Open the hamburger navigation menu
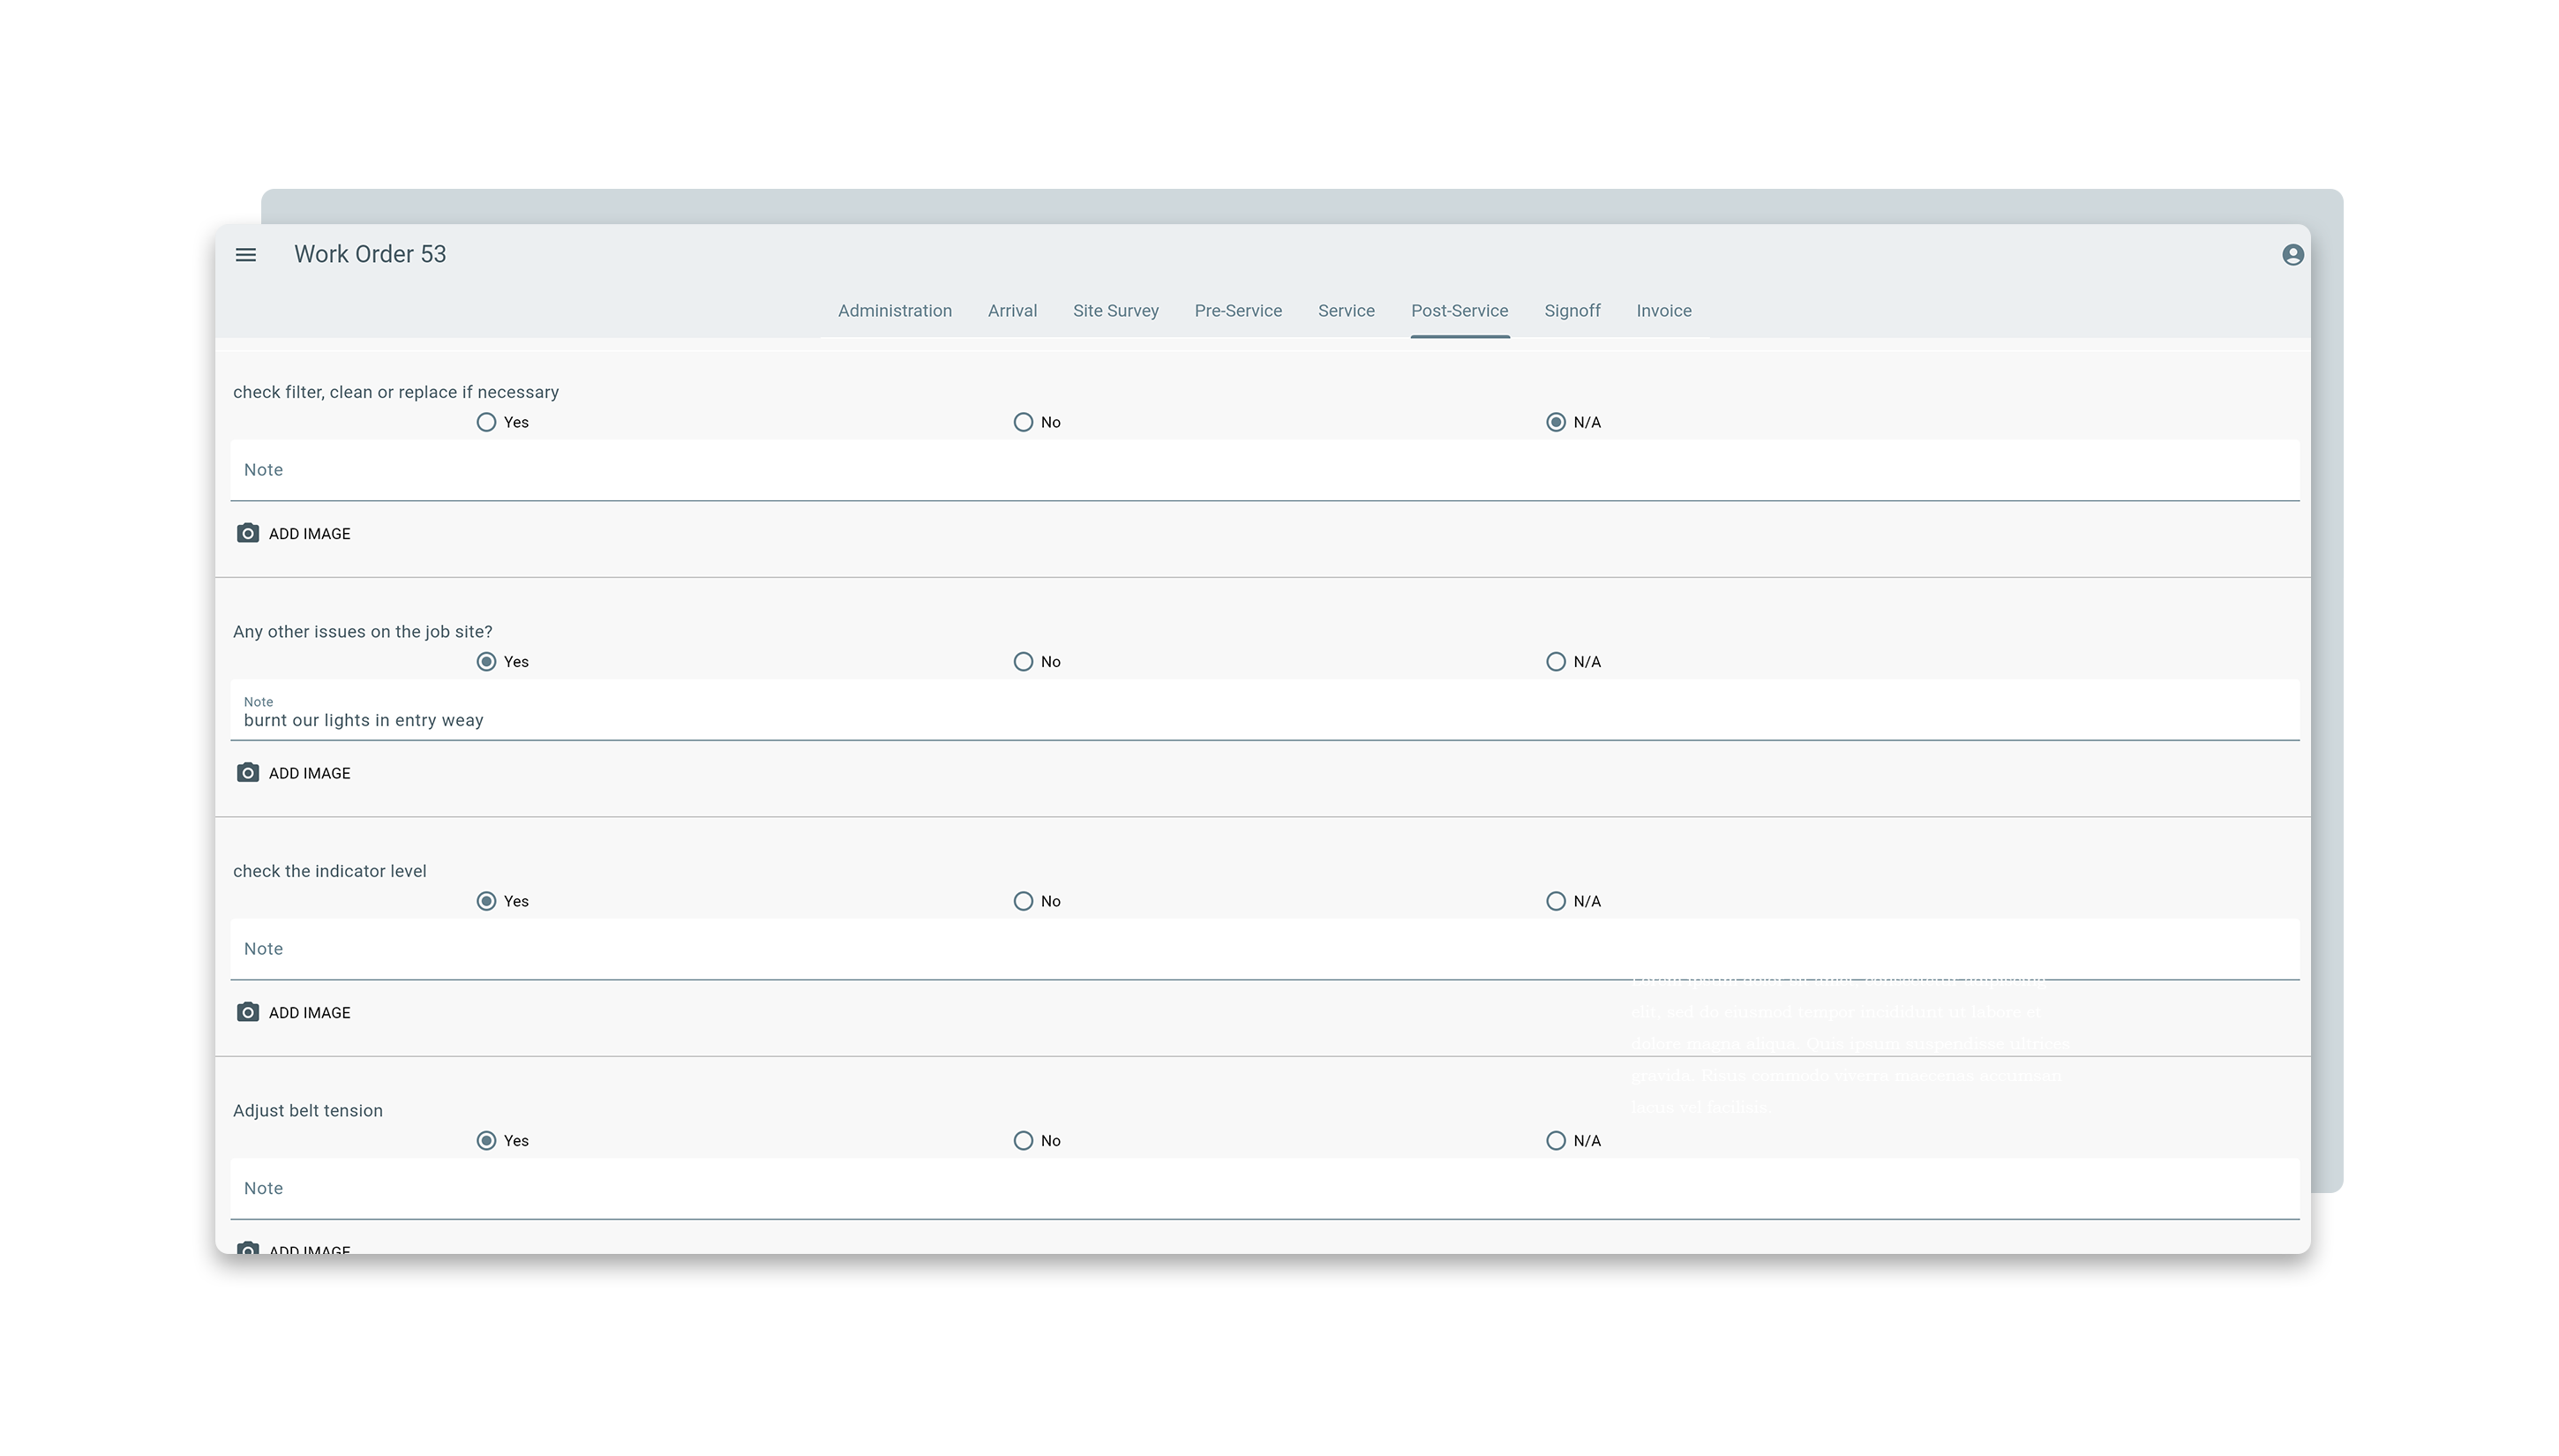This screenshot has width=2559, height=1456. click(246, 255)
